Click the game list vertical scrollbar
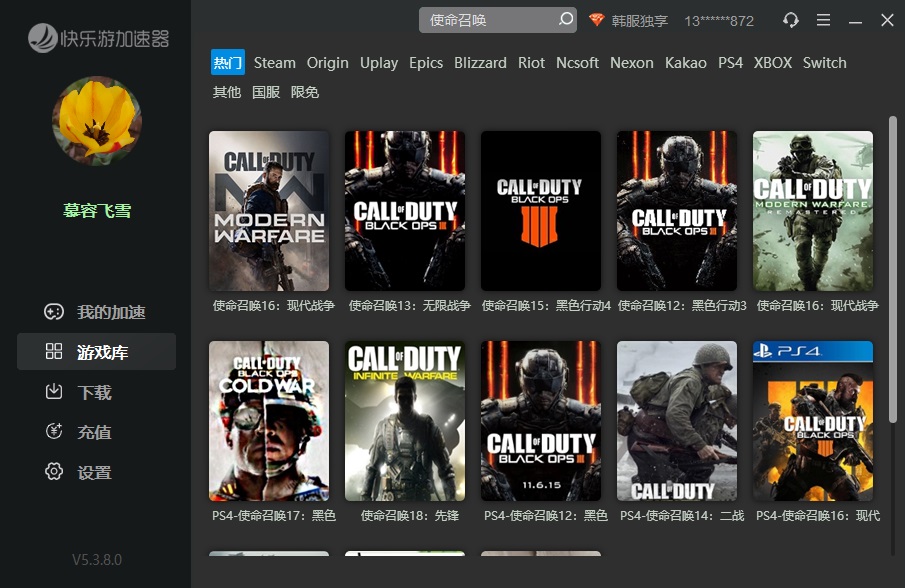Viewport: 905px width, 588px height. pyautogui.click(x=893, y=270)
